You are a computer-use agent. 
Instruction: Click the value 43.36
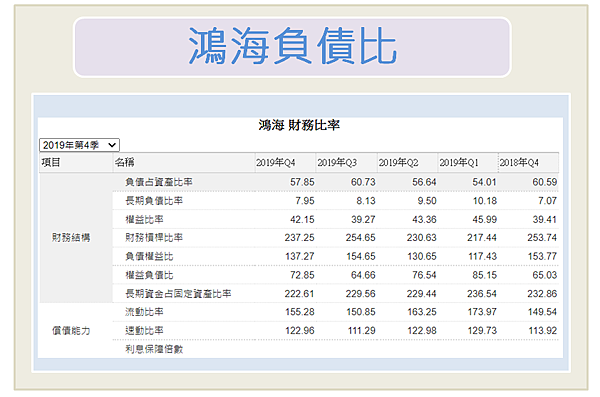tap(424, 220)
